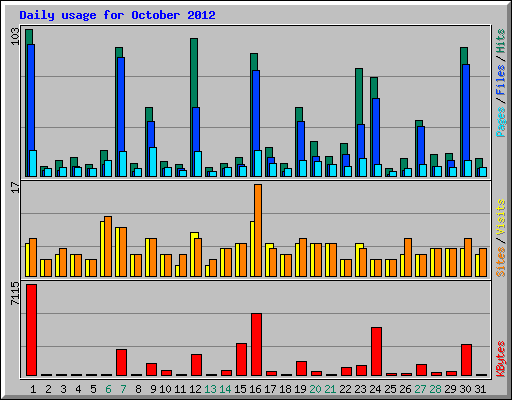
Task: Select the red KBytes bar for day 12
Action: tap(196, 365)
